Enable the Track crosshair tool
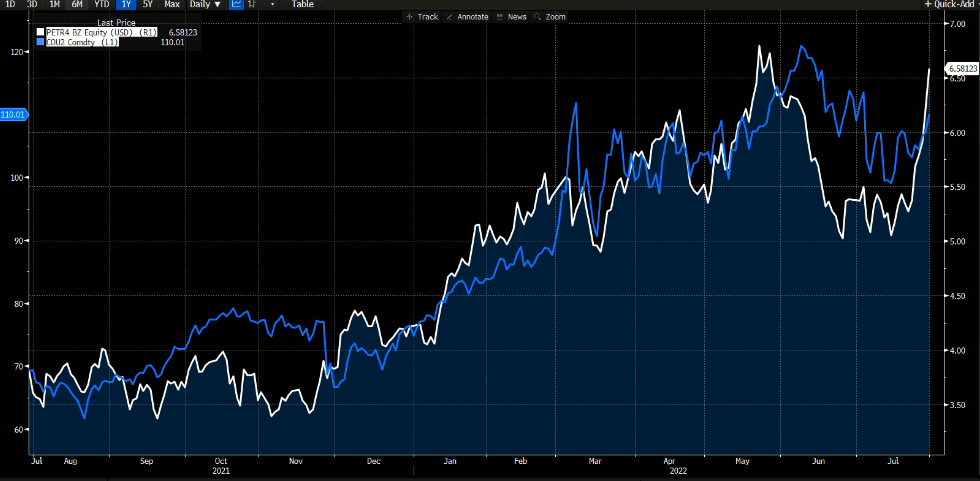980x481 pixels. [422, 17]
